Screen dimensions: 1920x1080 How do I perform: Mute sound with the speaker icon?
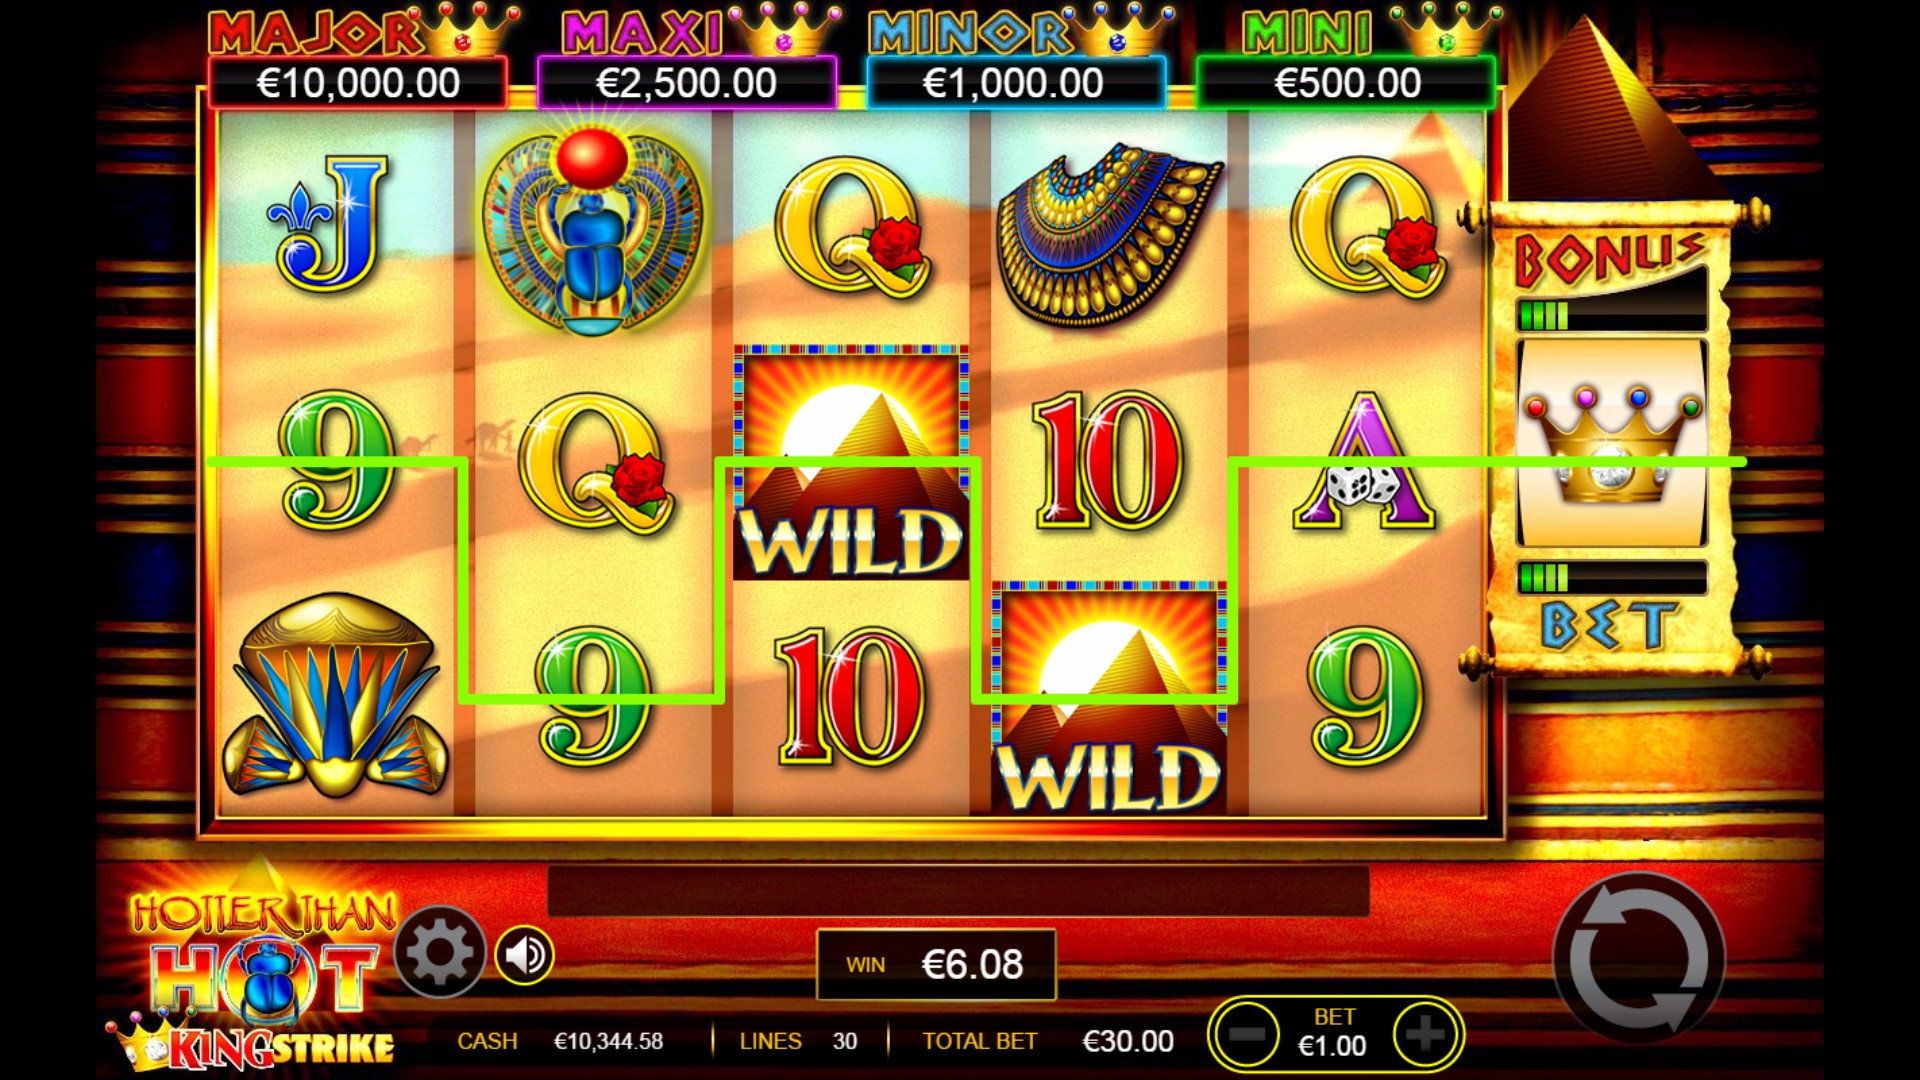coord(524,955)
